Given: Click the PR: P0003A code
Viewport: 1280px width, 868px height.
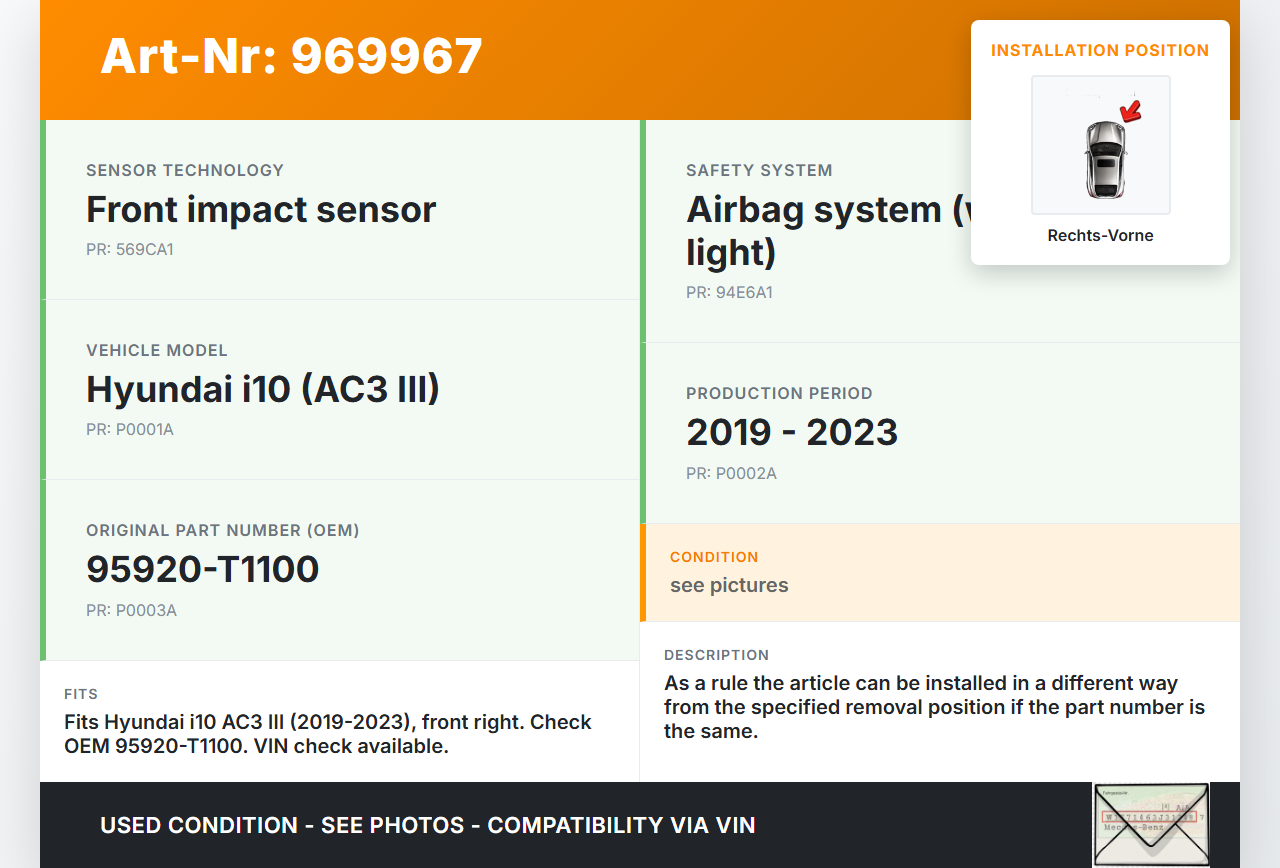Looking at the screenshot, I should click(131, 610).
